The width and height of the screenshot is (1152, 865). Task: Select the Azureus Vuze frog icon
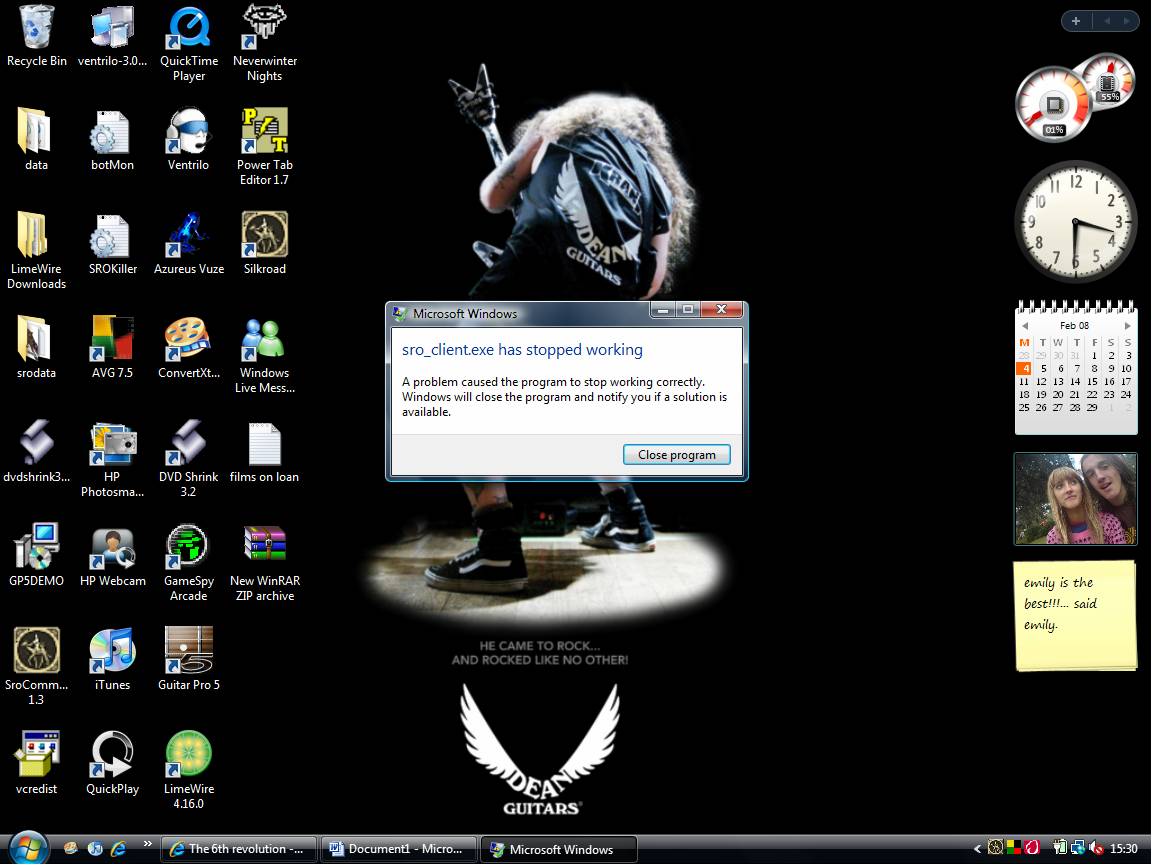[188, 235]
